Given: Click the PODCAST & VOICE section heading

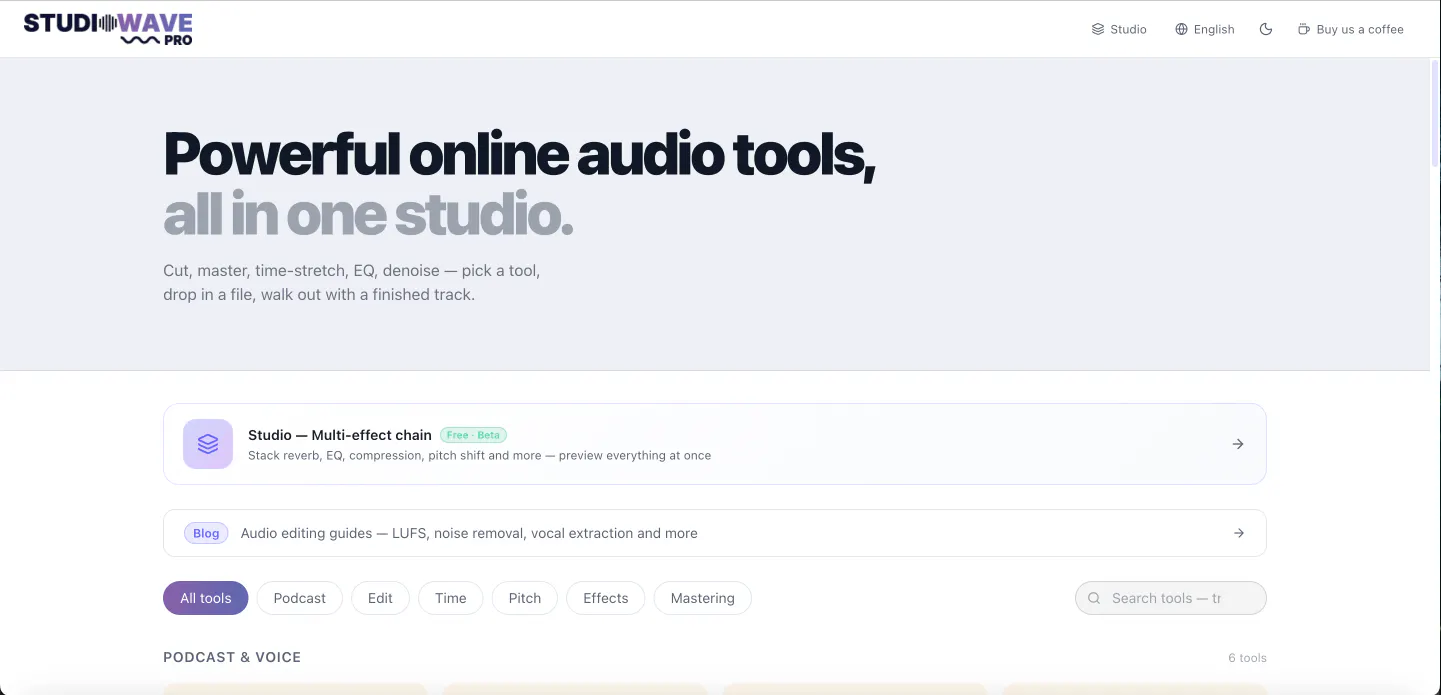Looking at the screenshot, I should click(232, 657).
